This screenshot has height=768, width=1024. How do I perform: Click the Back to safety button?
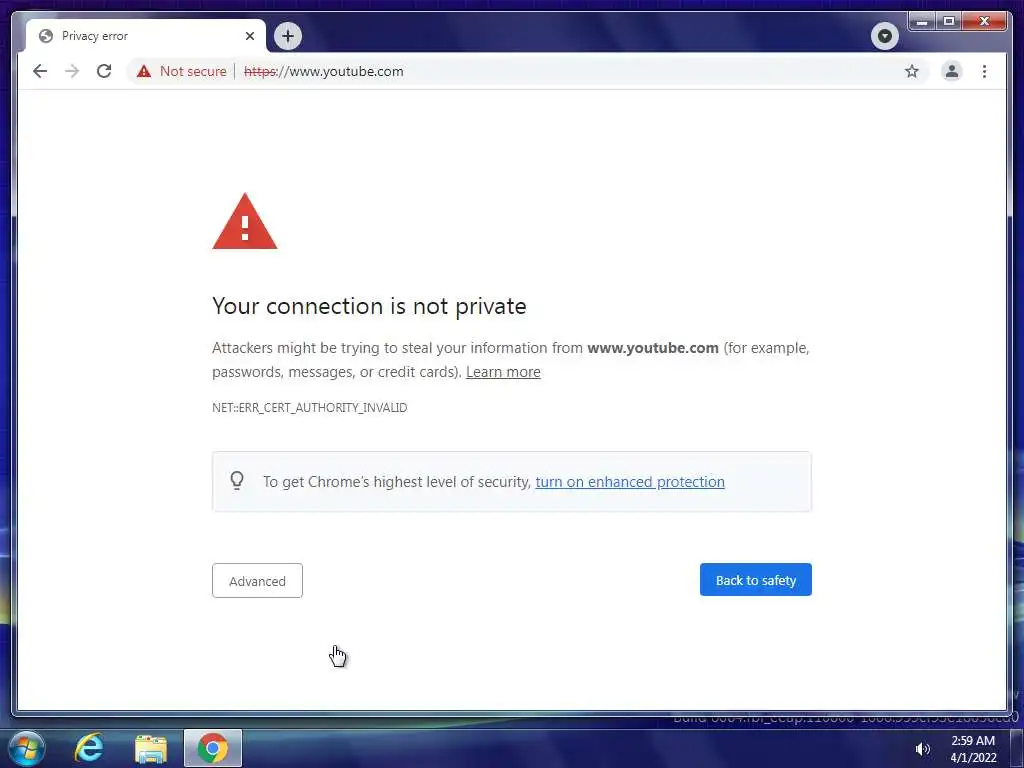click(x=756, y=580)
